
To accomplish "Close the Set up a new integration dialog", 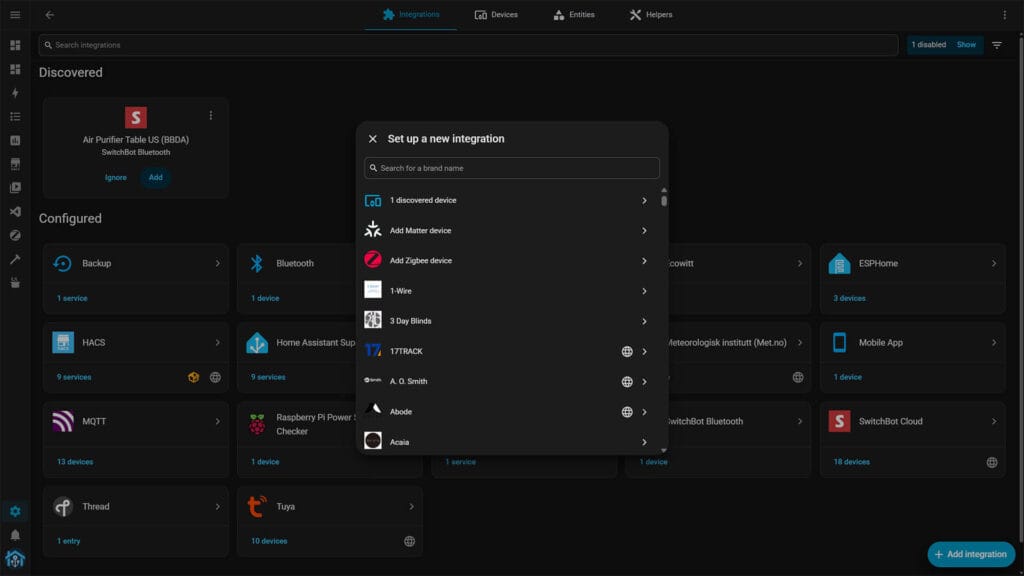I will click(372, 138).
